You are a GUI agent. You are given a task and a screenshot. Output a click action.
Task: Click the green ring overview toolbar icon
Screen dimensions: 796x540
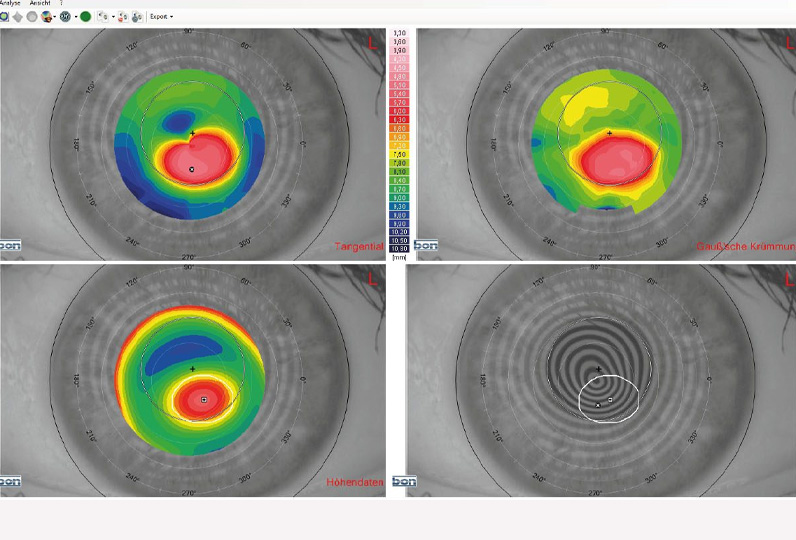pyautogui.click(x=4, y=16)
